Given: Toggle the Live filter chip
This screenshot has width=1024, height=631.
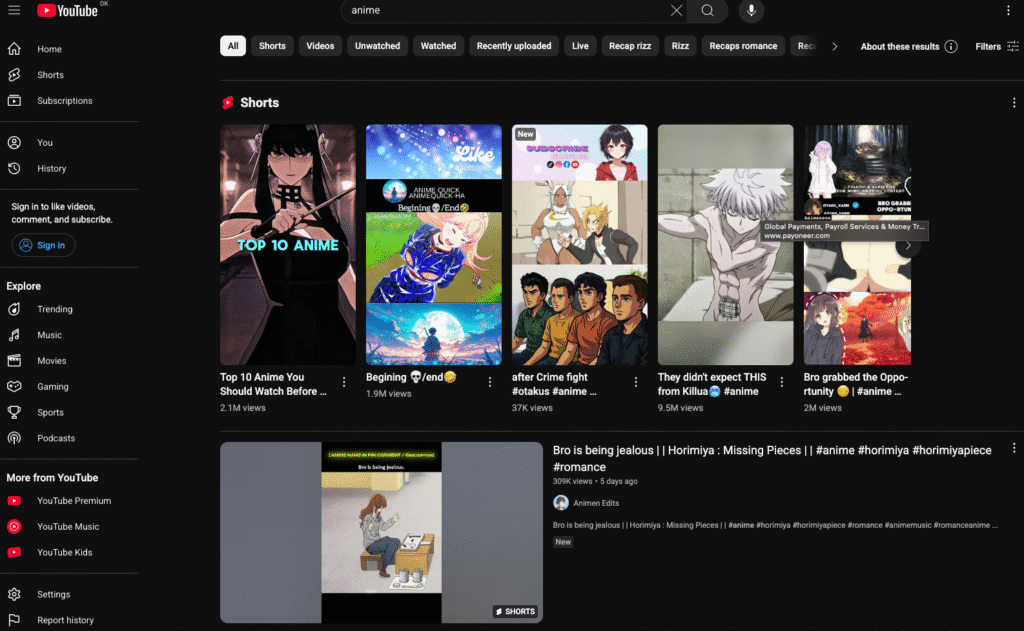Looking at the screenshot, I should click(580, 46).
